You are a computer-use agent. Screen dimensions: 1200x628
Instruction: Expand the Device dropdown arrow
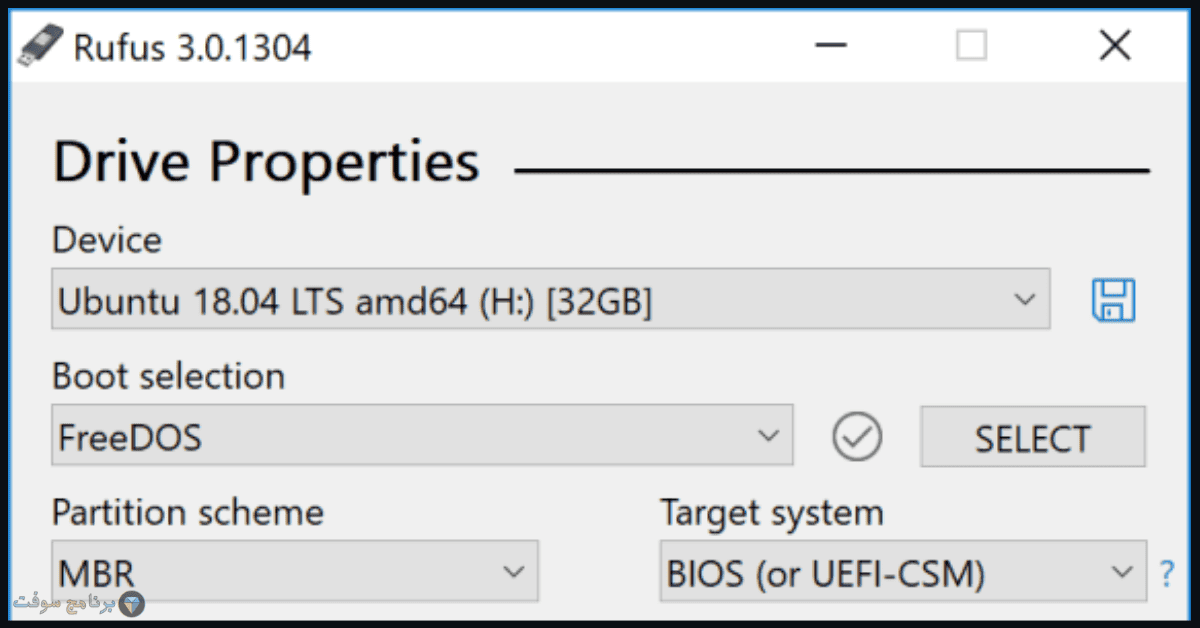(1024, 299)
